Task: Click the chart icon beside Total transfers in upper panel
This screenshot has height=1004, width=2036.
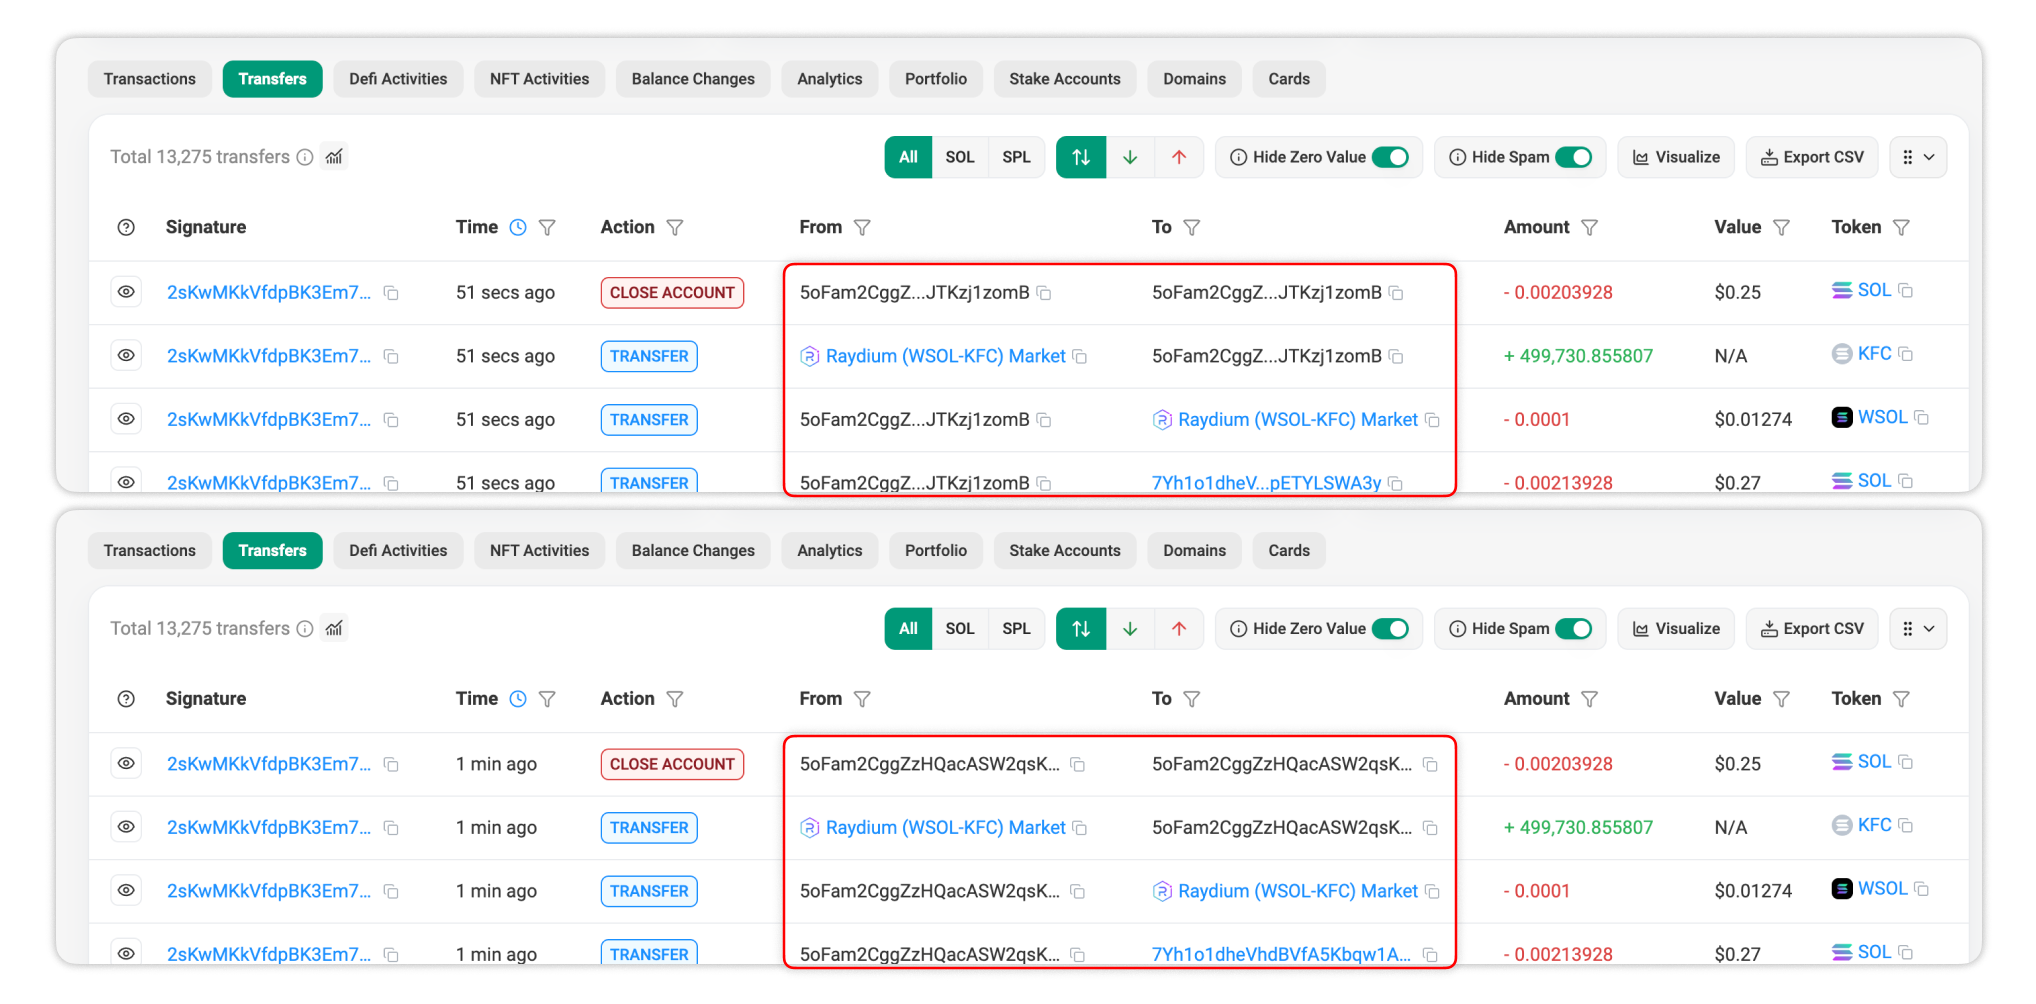Action: 334,157
